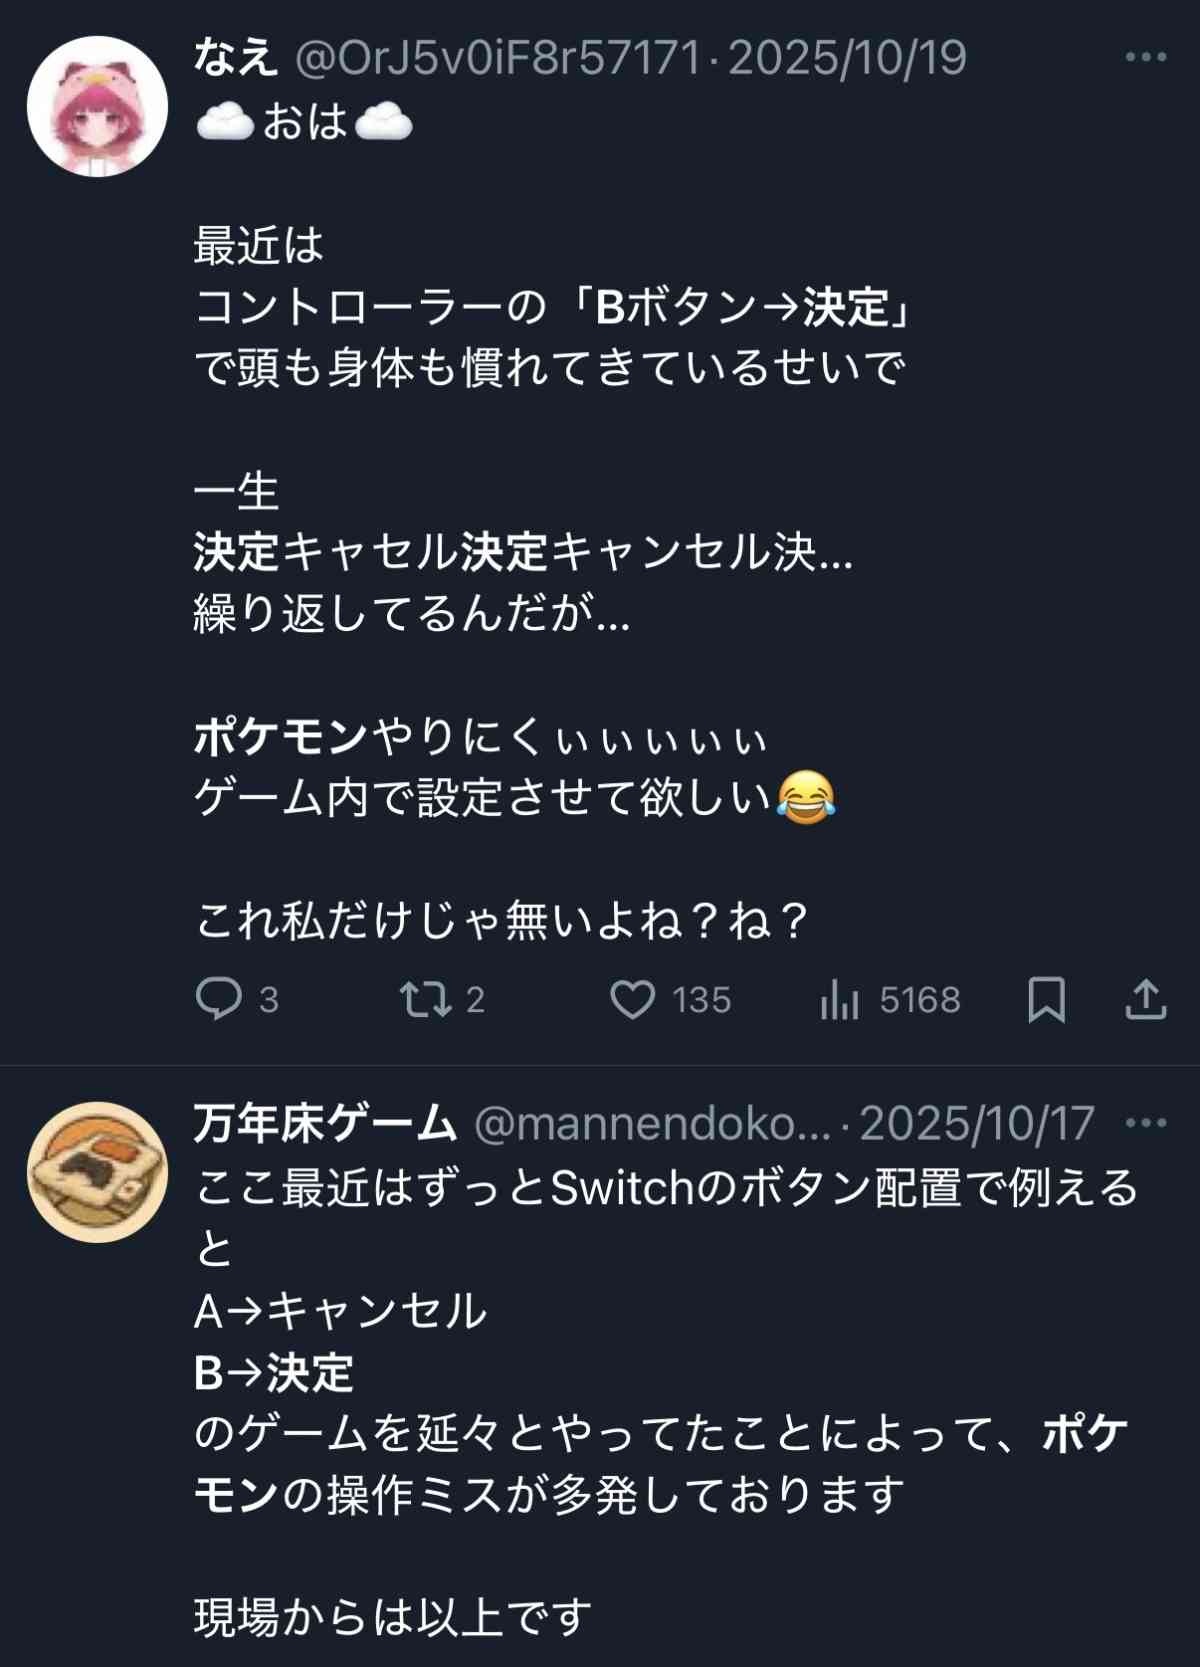Screen dimensions: 1200x1667
Task: Retweet なえ's post
Action: (424, 999)
